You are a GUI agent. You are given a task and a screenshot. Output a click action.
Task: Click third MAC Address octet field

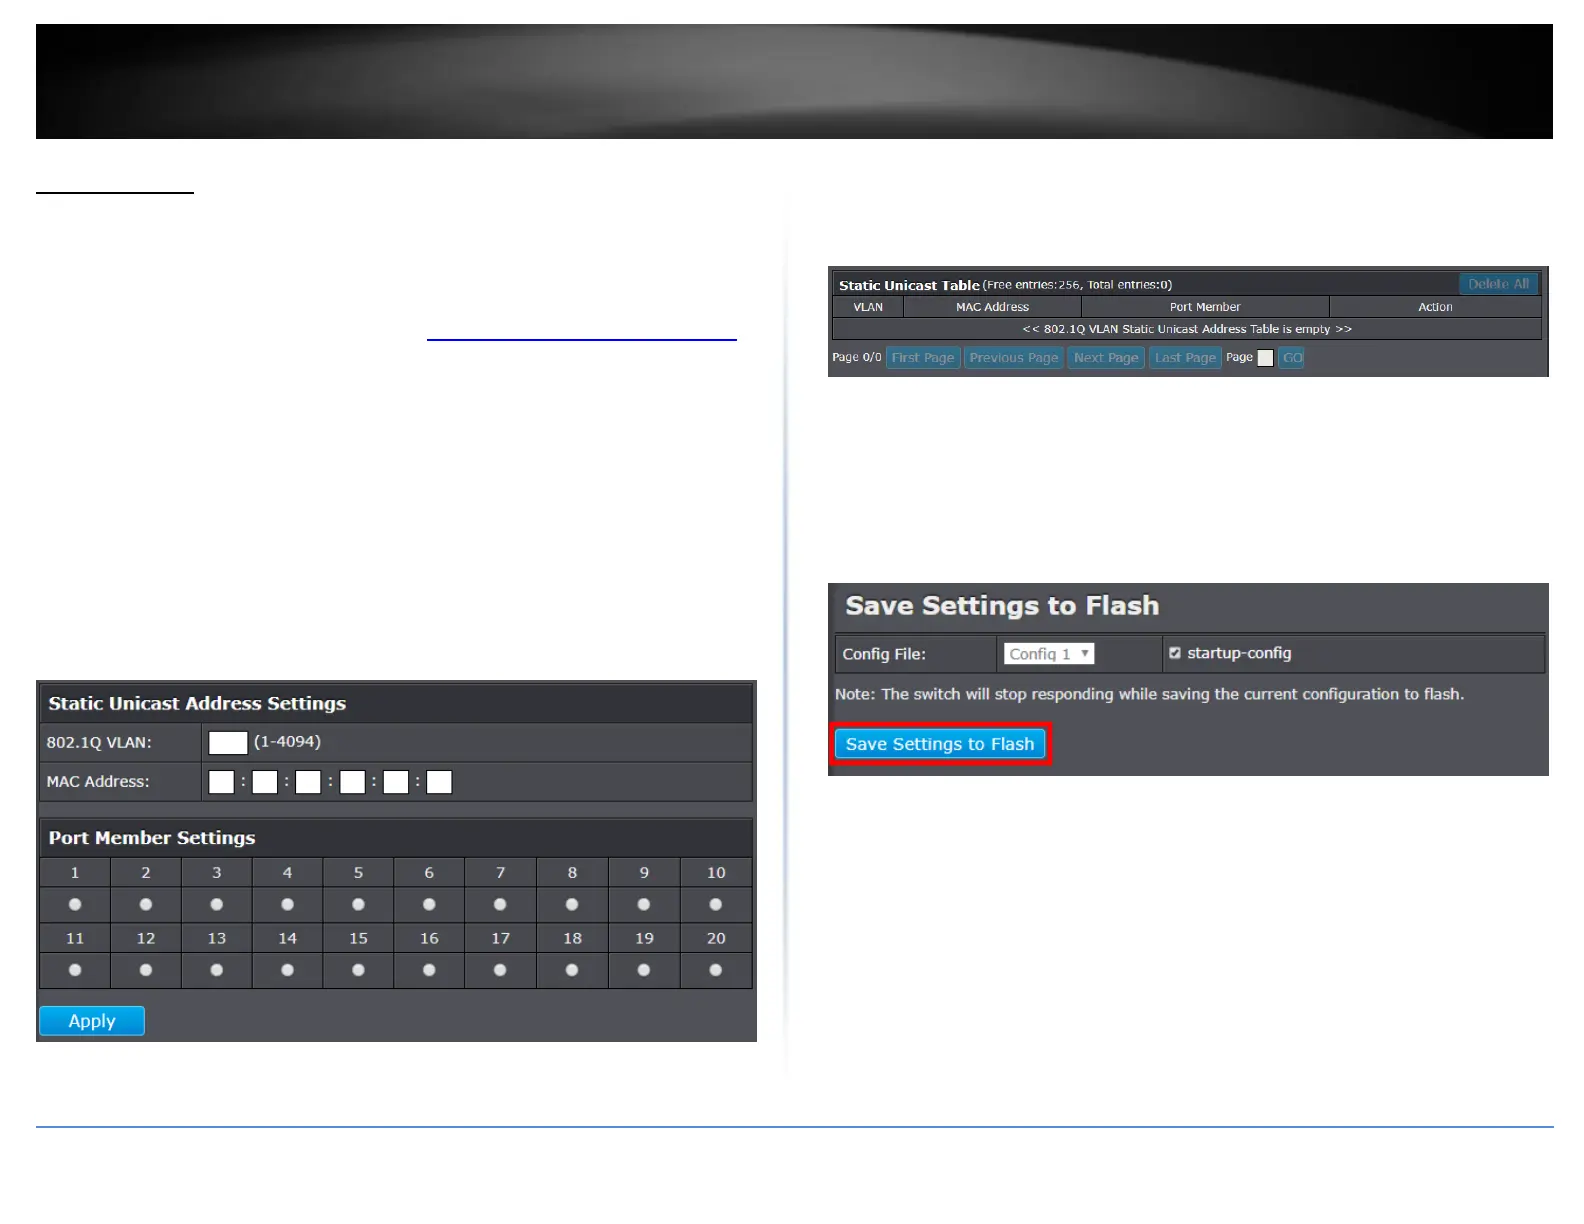[308, 782]
